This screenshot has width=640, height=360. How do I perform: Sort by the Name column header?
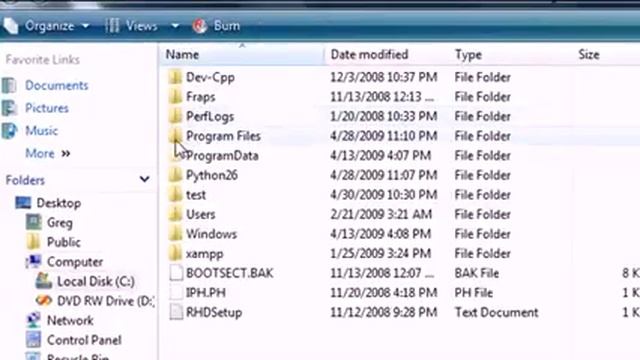[x=182, y=55]
